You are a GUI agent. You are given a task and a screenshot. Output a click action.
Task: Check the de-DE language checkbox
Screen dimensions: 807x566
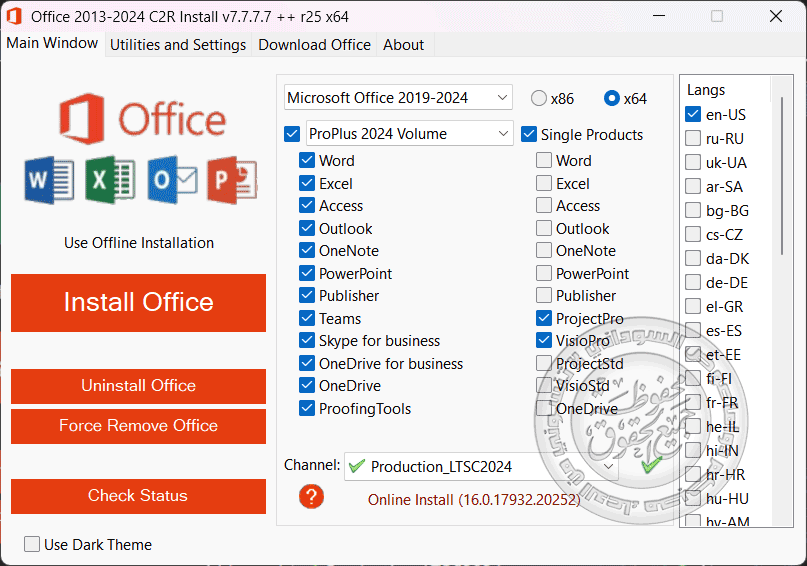[x=693, y=282]
